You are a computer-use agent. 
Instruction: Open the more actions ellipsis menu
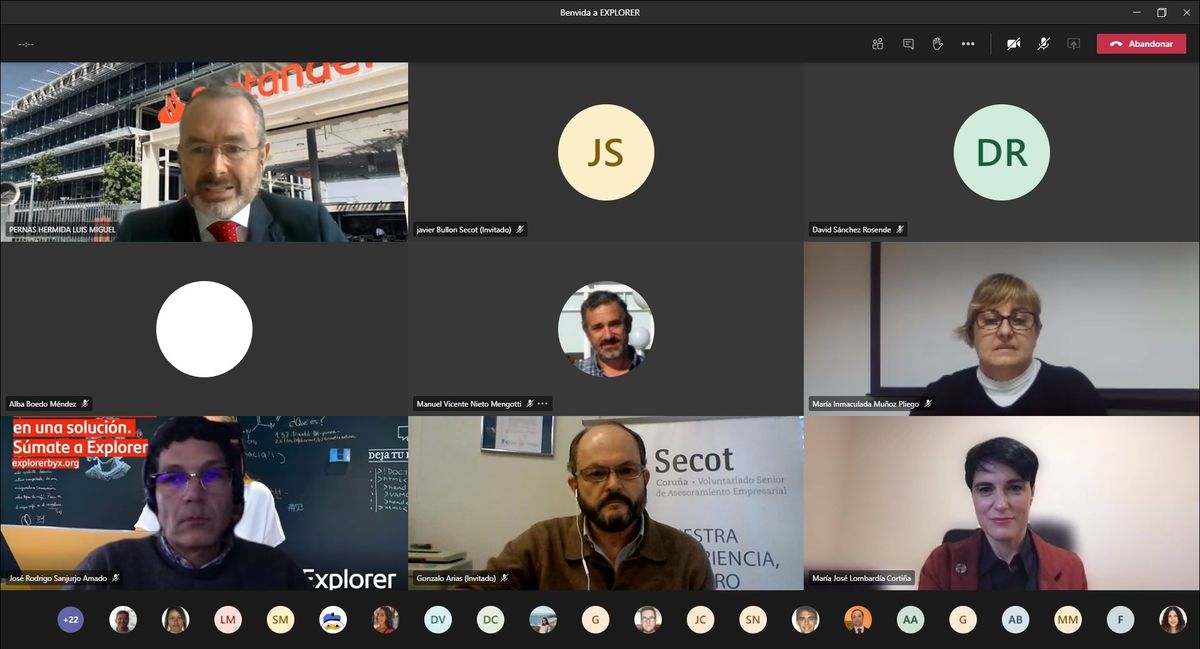click(x=968, y=44)
